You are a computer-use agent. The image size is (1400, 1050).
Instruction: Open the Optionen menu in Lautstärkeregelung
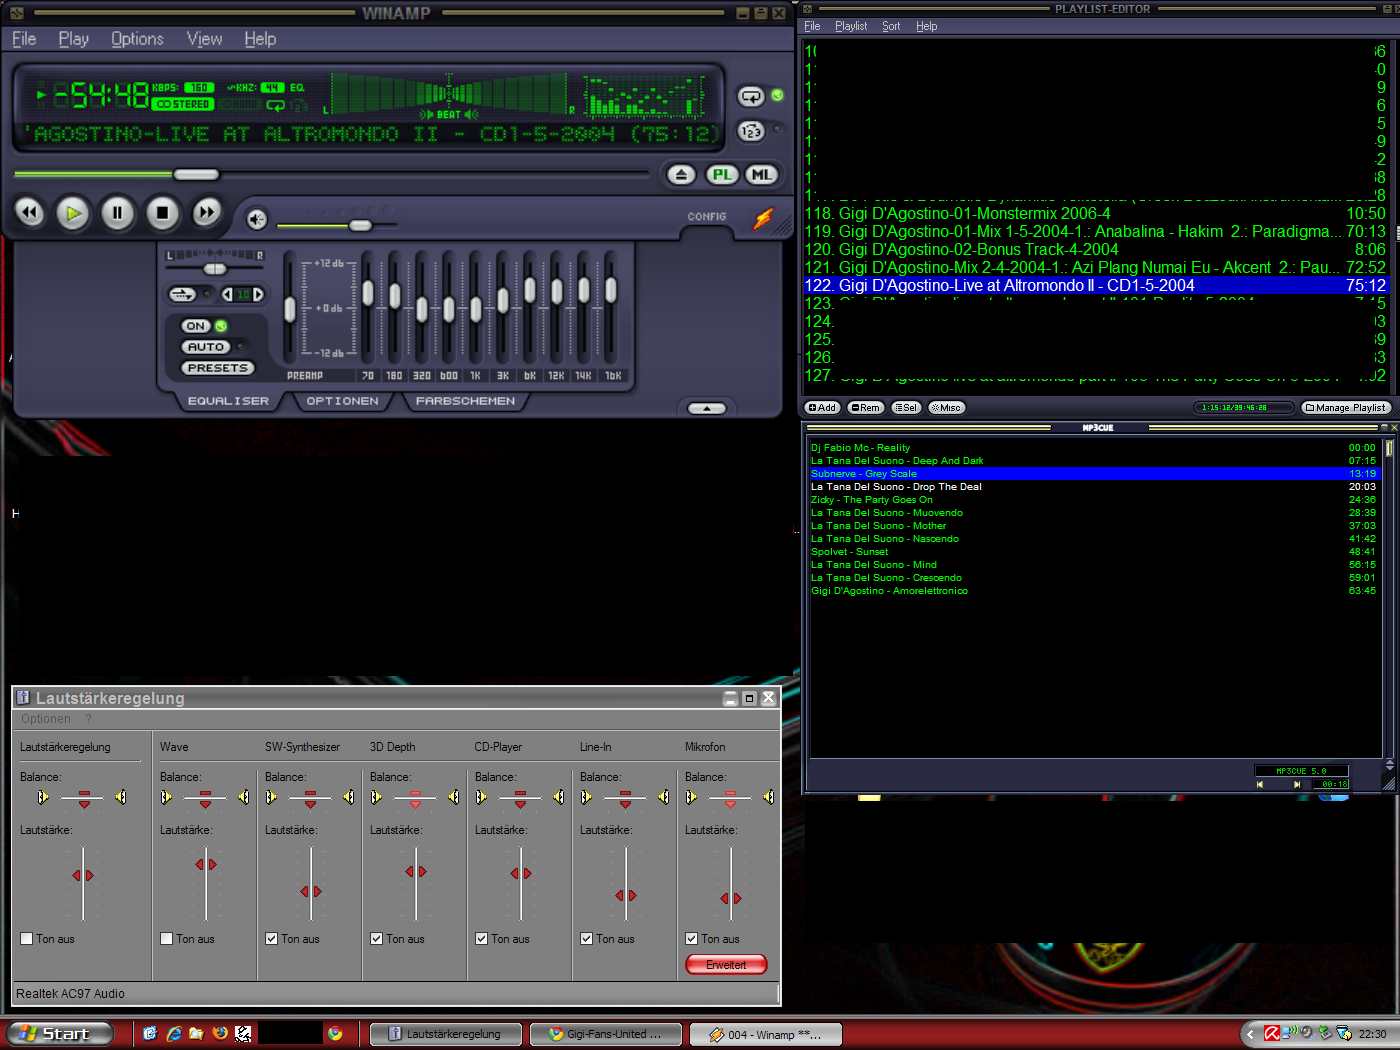tap(46, 719)
